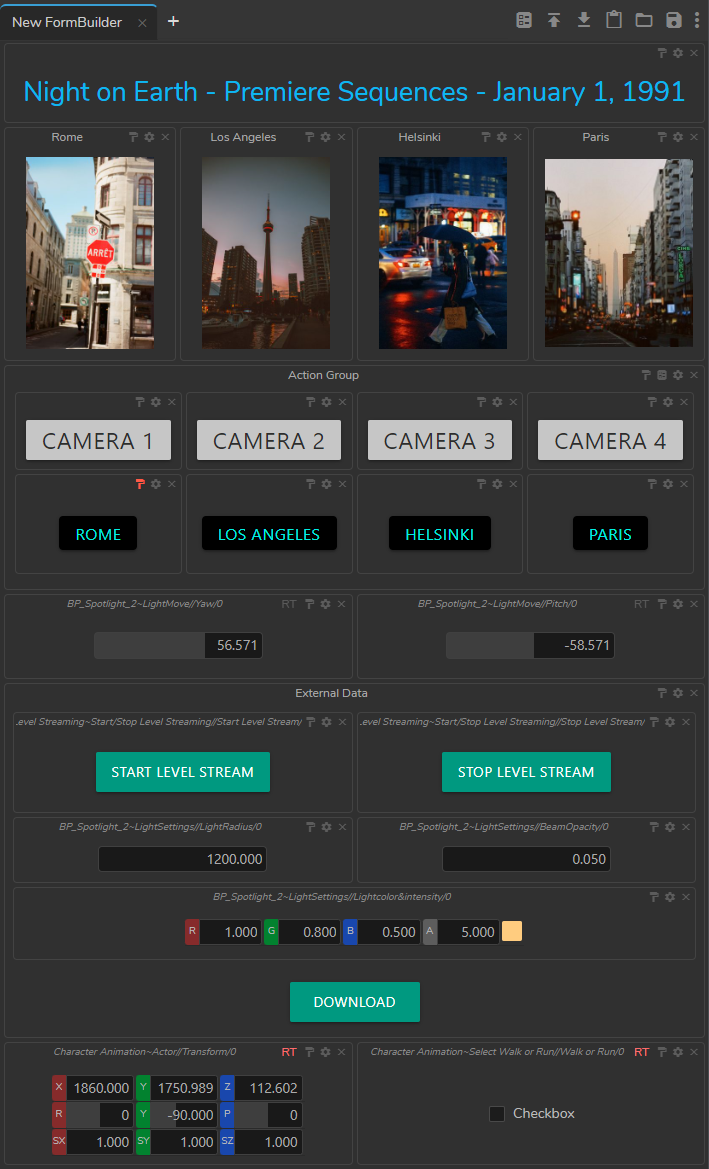
Task: Click the download arrow toolbar icon
Action: 584,20
